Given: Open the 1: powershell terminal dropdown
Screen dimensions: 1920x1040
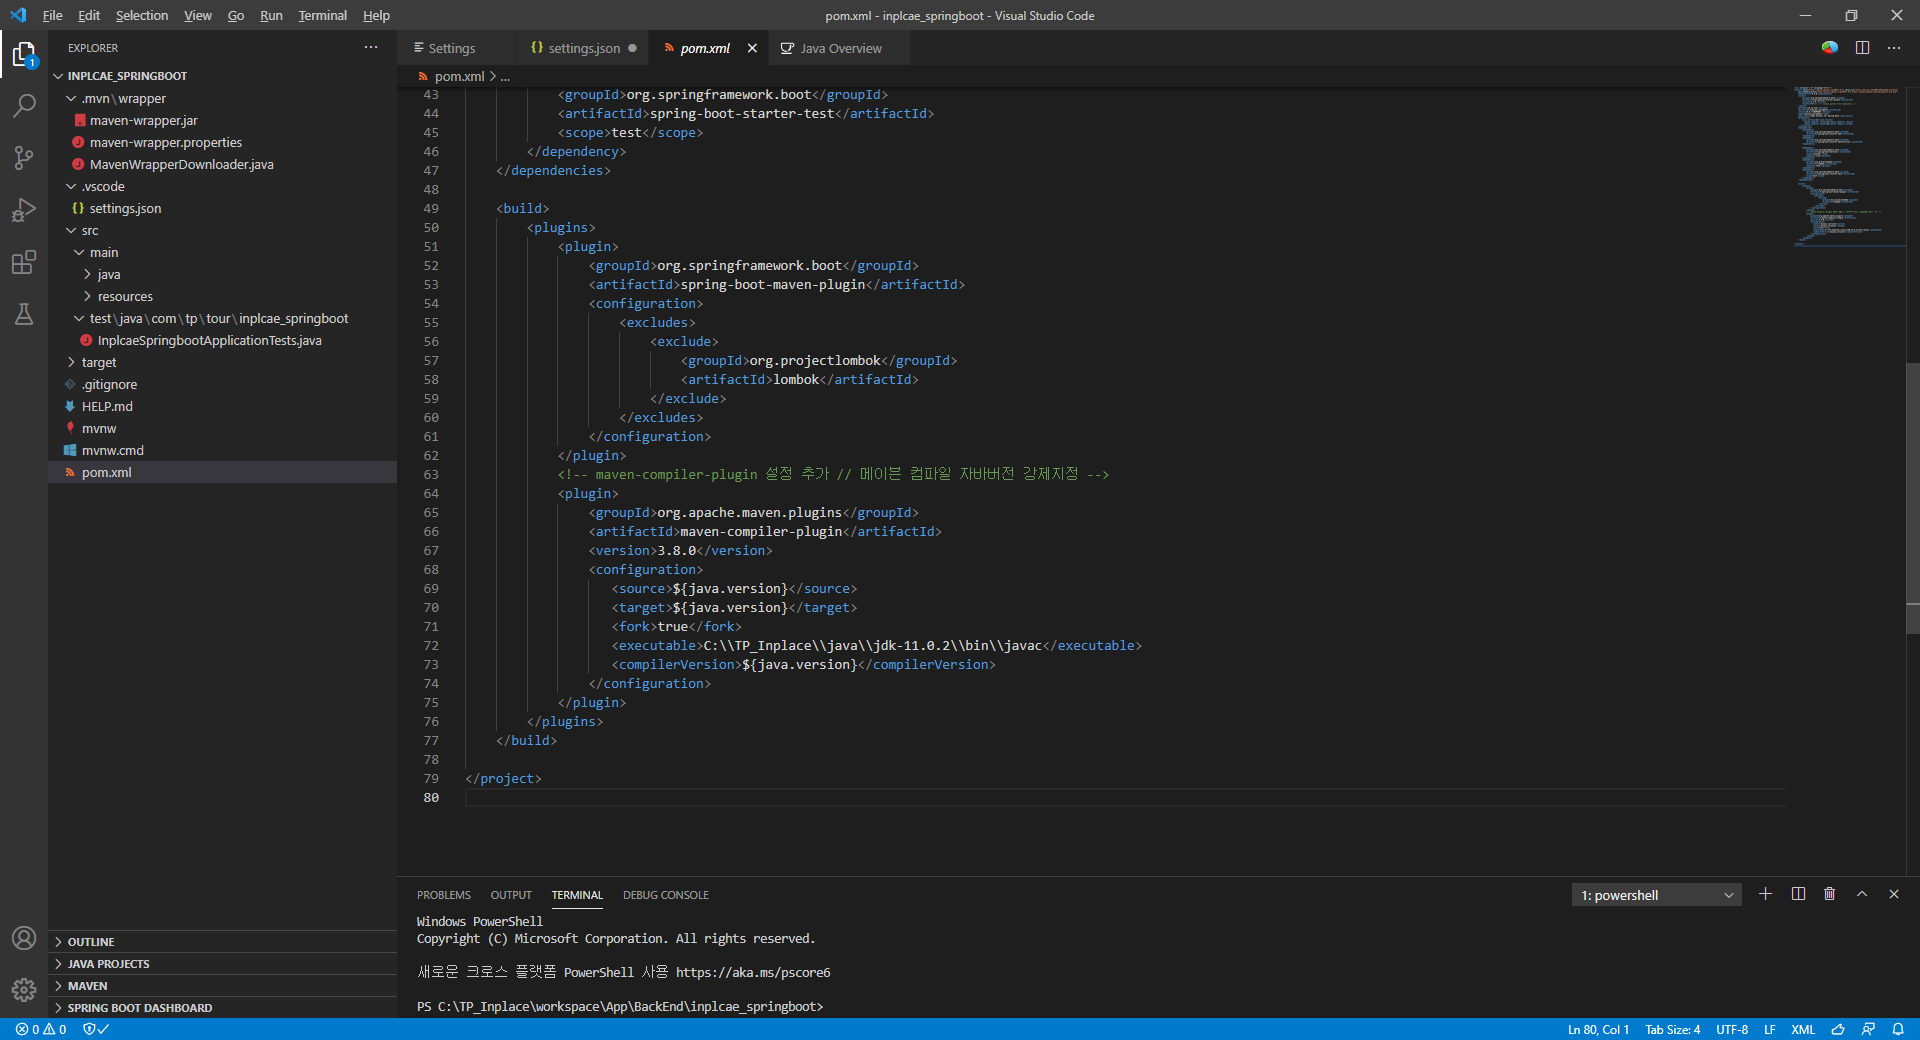Looking at the screenshot, I should pyautogui.click(x=1656, y=895).
